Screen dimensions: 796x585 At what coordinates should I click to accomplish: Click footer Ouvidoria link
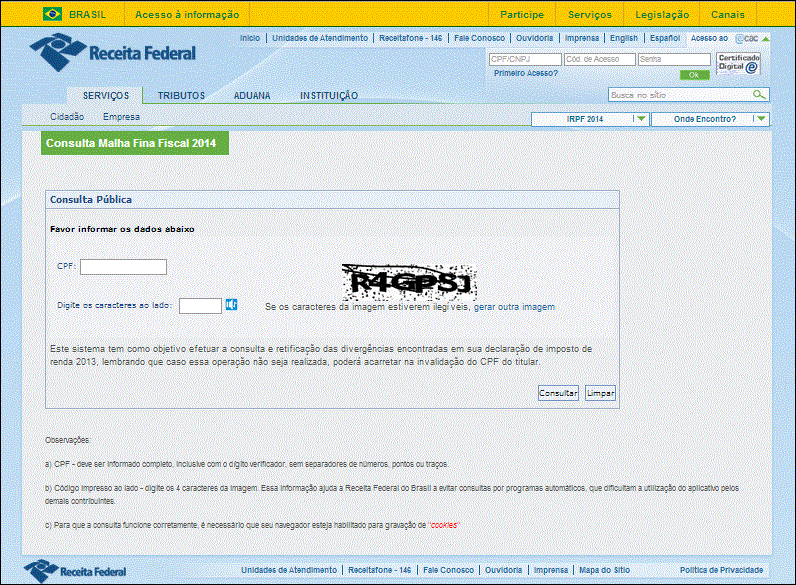tap(503, 570)
